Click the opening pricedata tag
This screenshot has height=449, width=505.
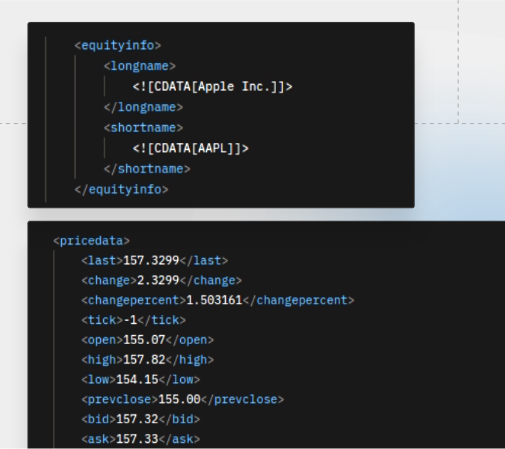91,241
